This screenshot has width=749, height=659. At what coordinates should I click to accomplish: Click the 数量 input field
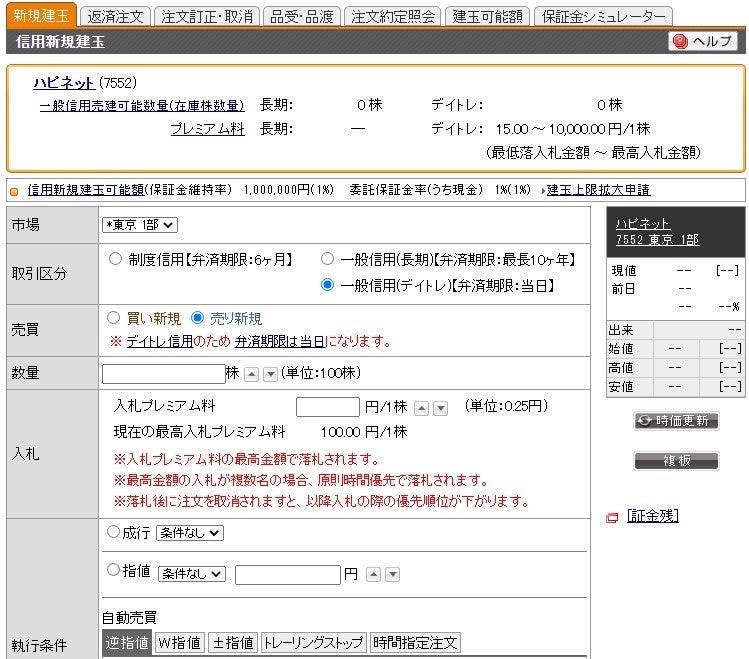163,373
